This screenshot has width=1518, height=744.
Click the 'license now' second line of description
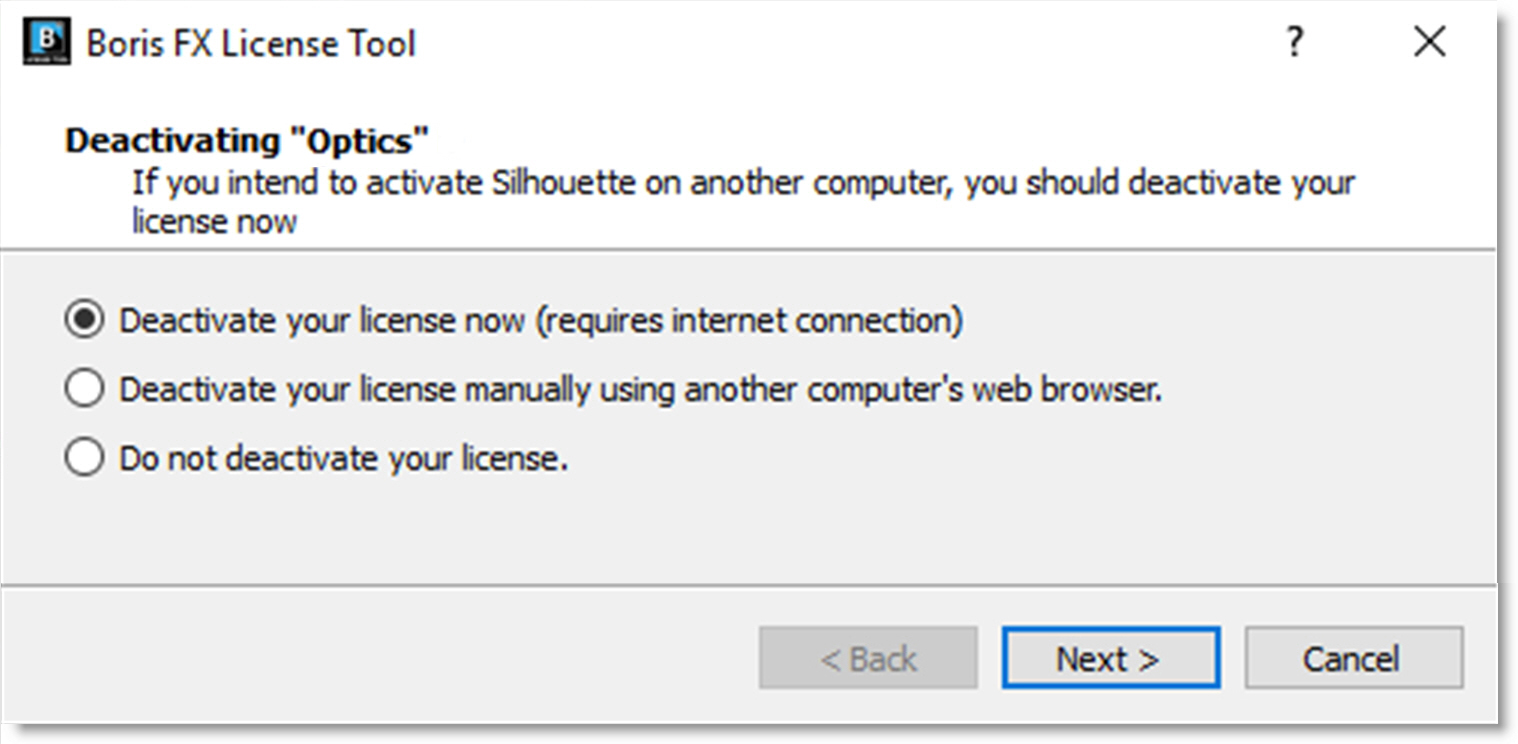(x=214, y=221)
